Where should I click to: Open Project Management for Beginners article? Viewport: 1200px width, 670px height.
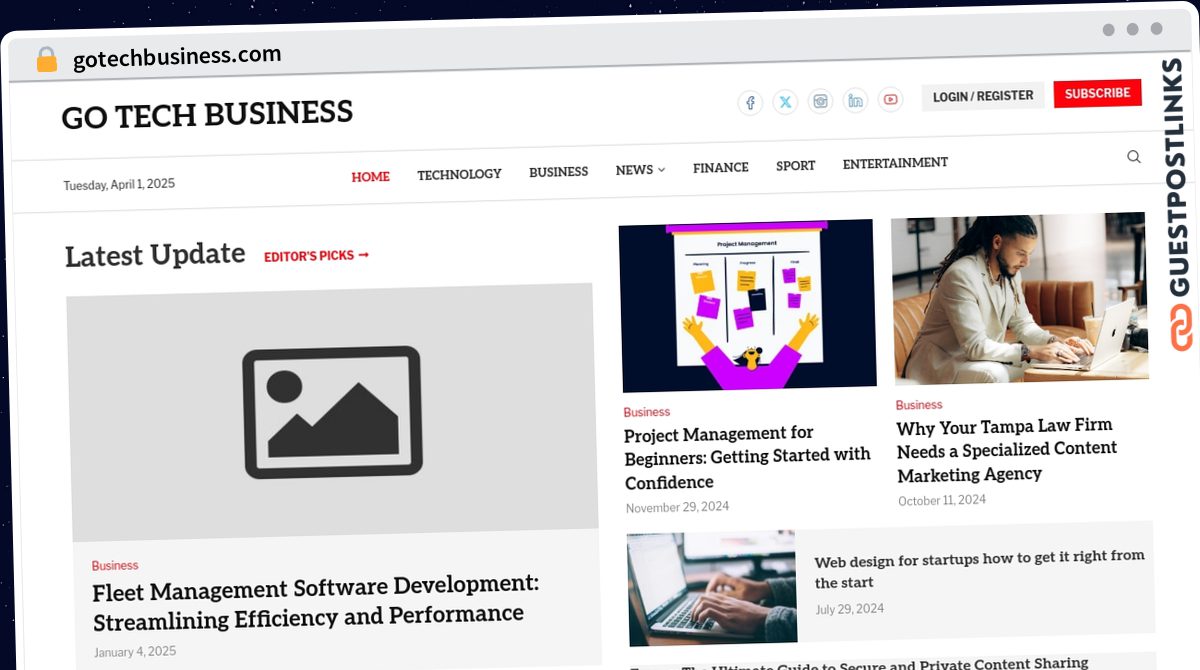747,458
